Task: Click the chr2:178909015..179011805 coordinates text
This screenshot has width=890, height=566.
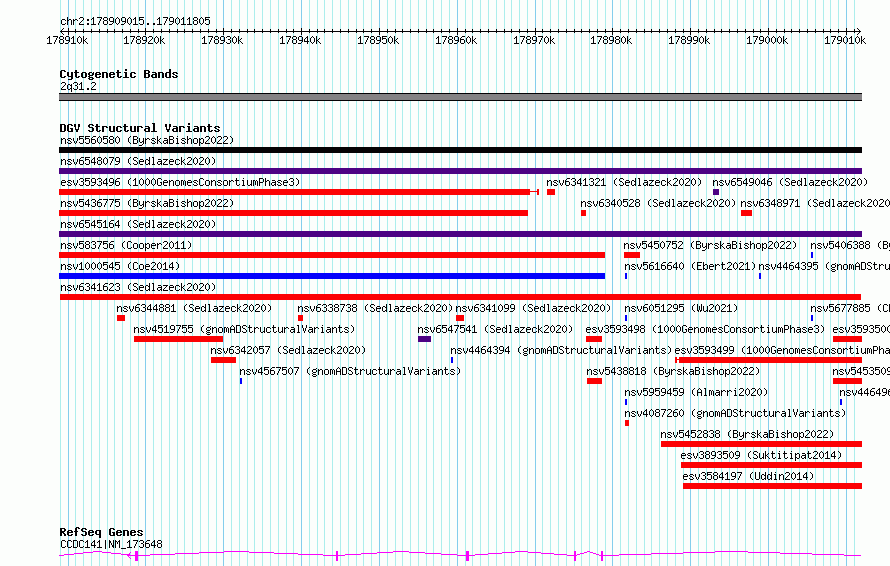Action: click(135, 22)
